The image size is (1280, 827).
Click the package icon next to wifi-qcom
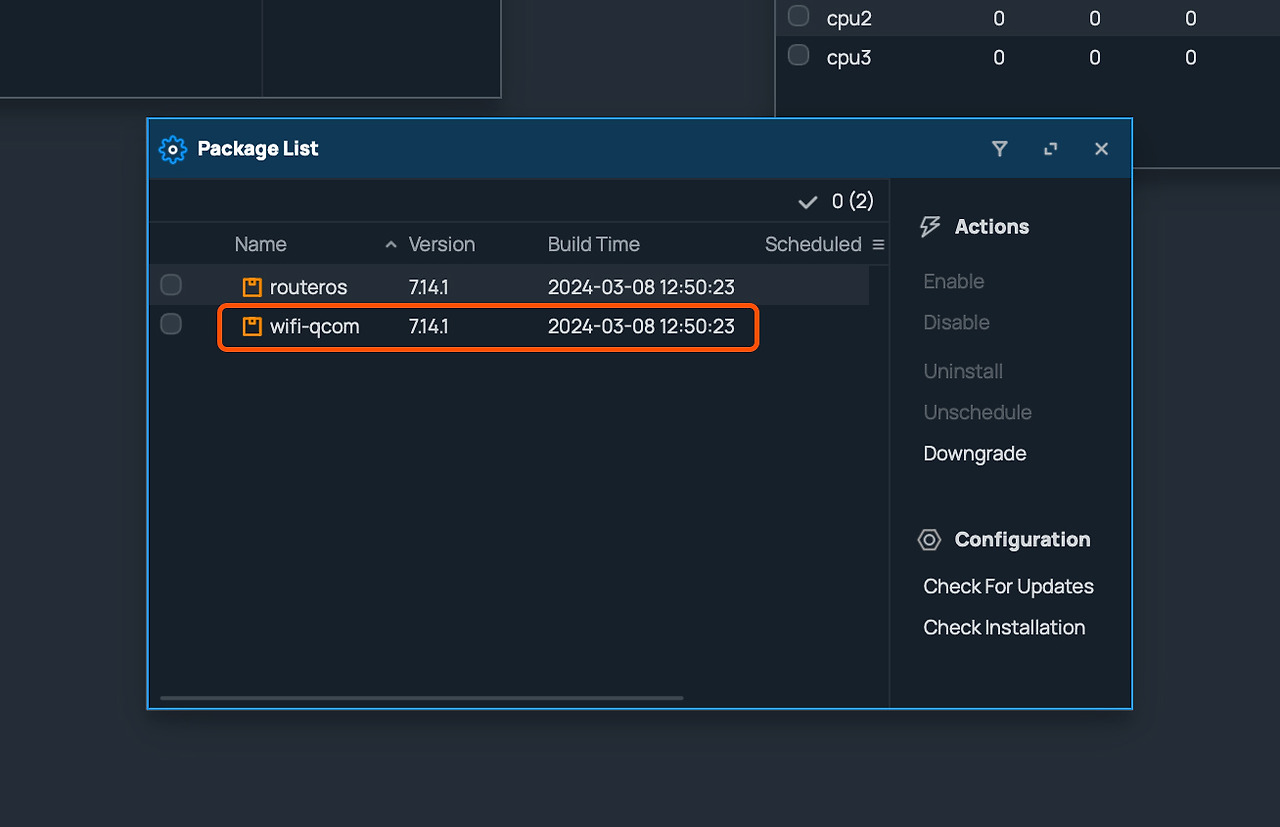[x=252, y=327]
